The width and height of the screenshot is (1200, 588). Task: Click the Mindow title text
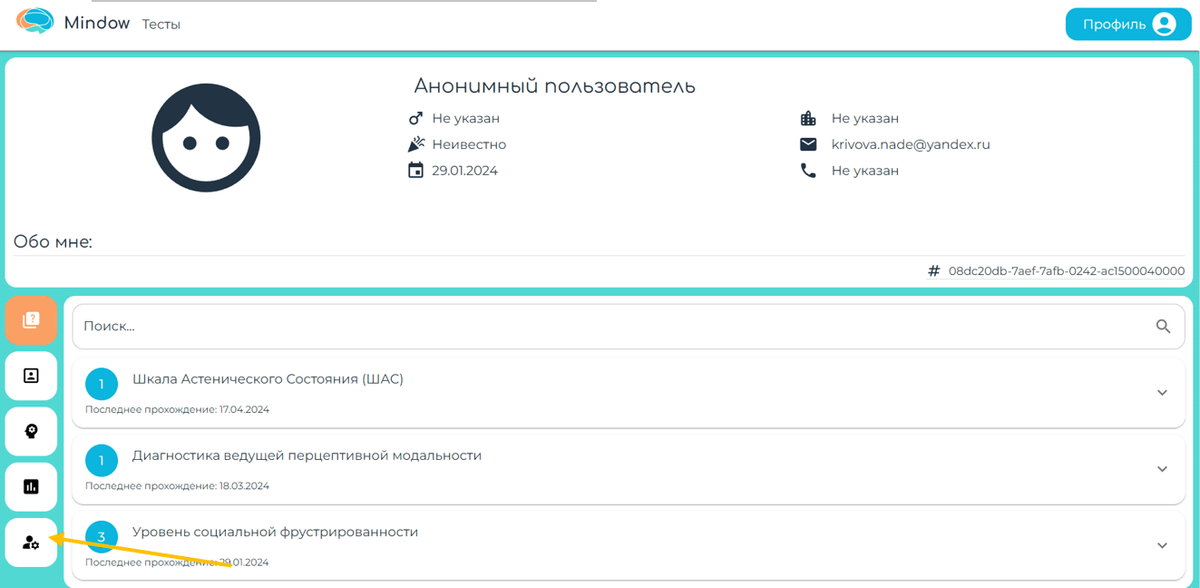click(97, 22)
